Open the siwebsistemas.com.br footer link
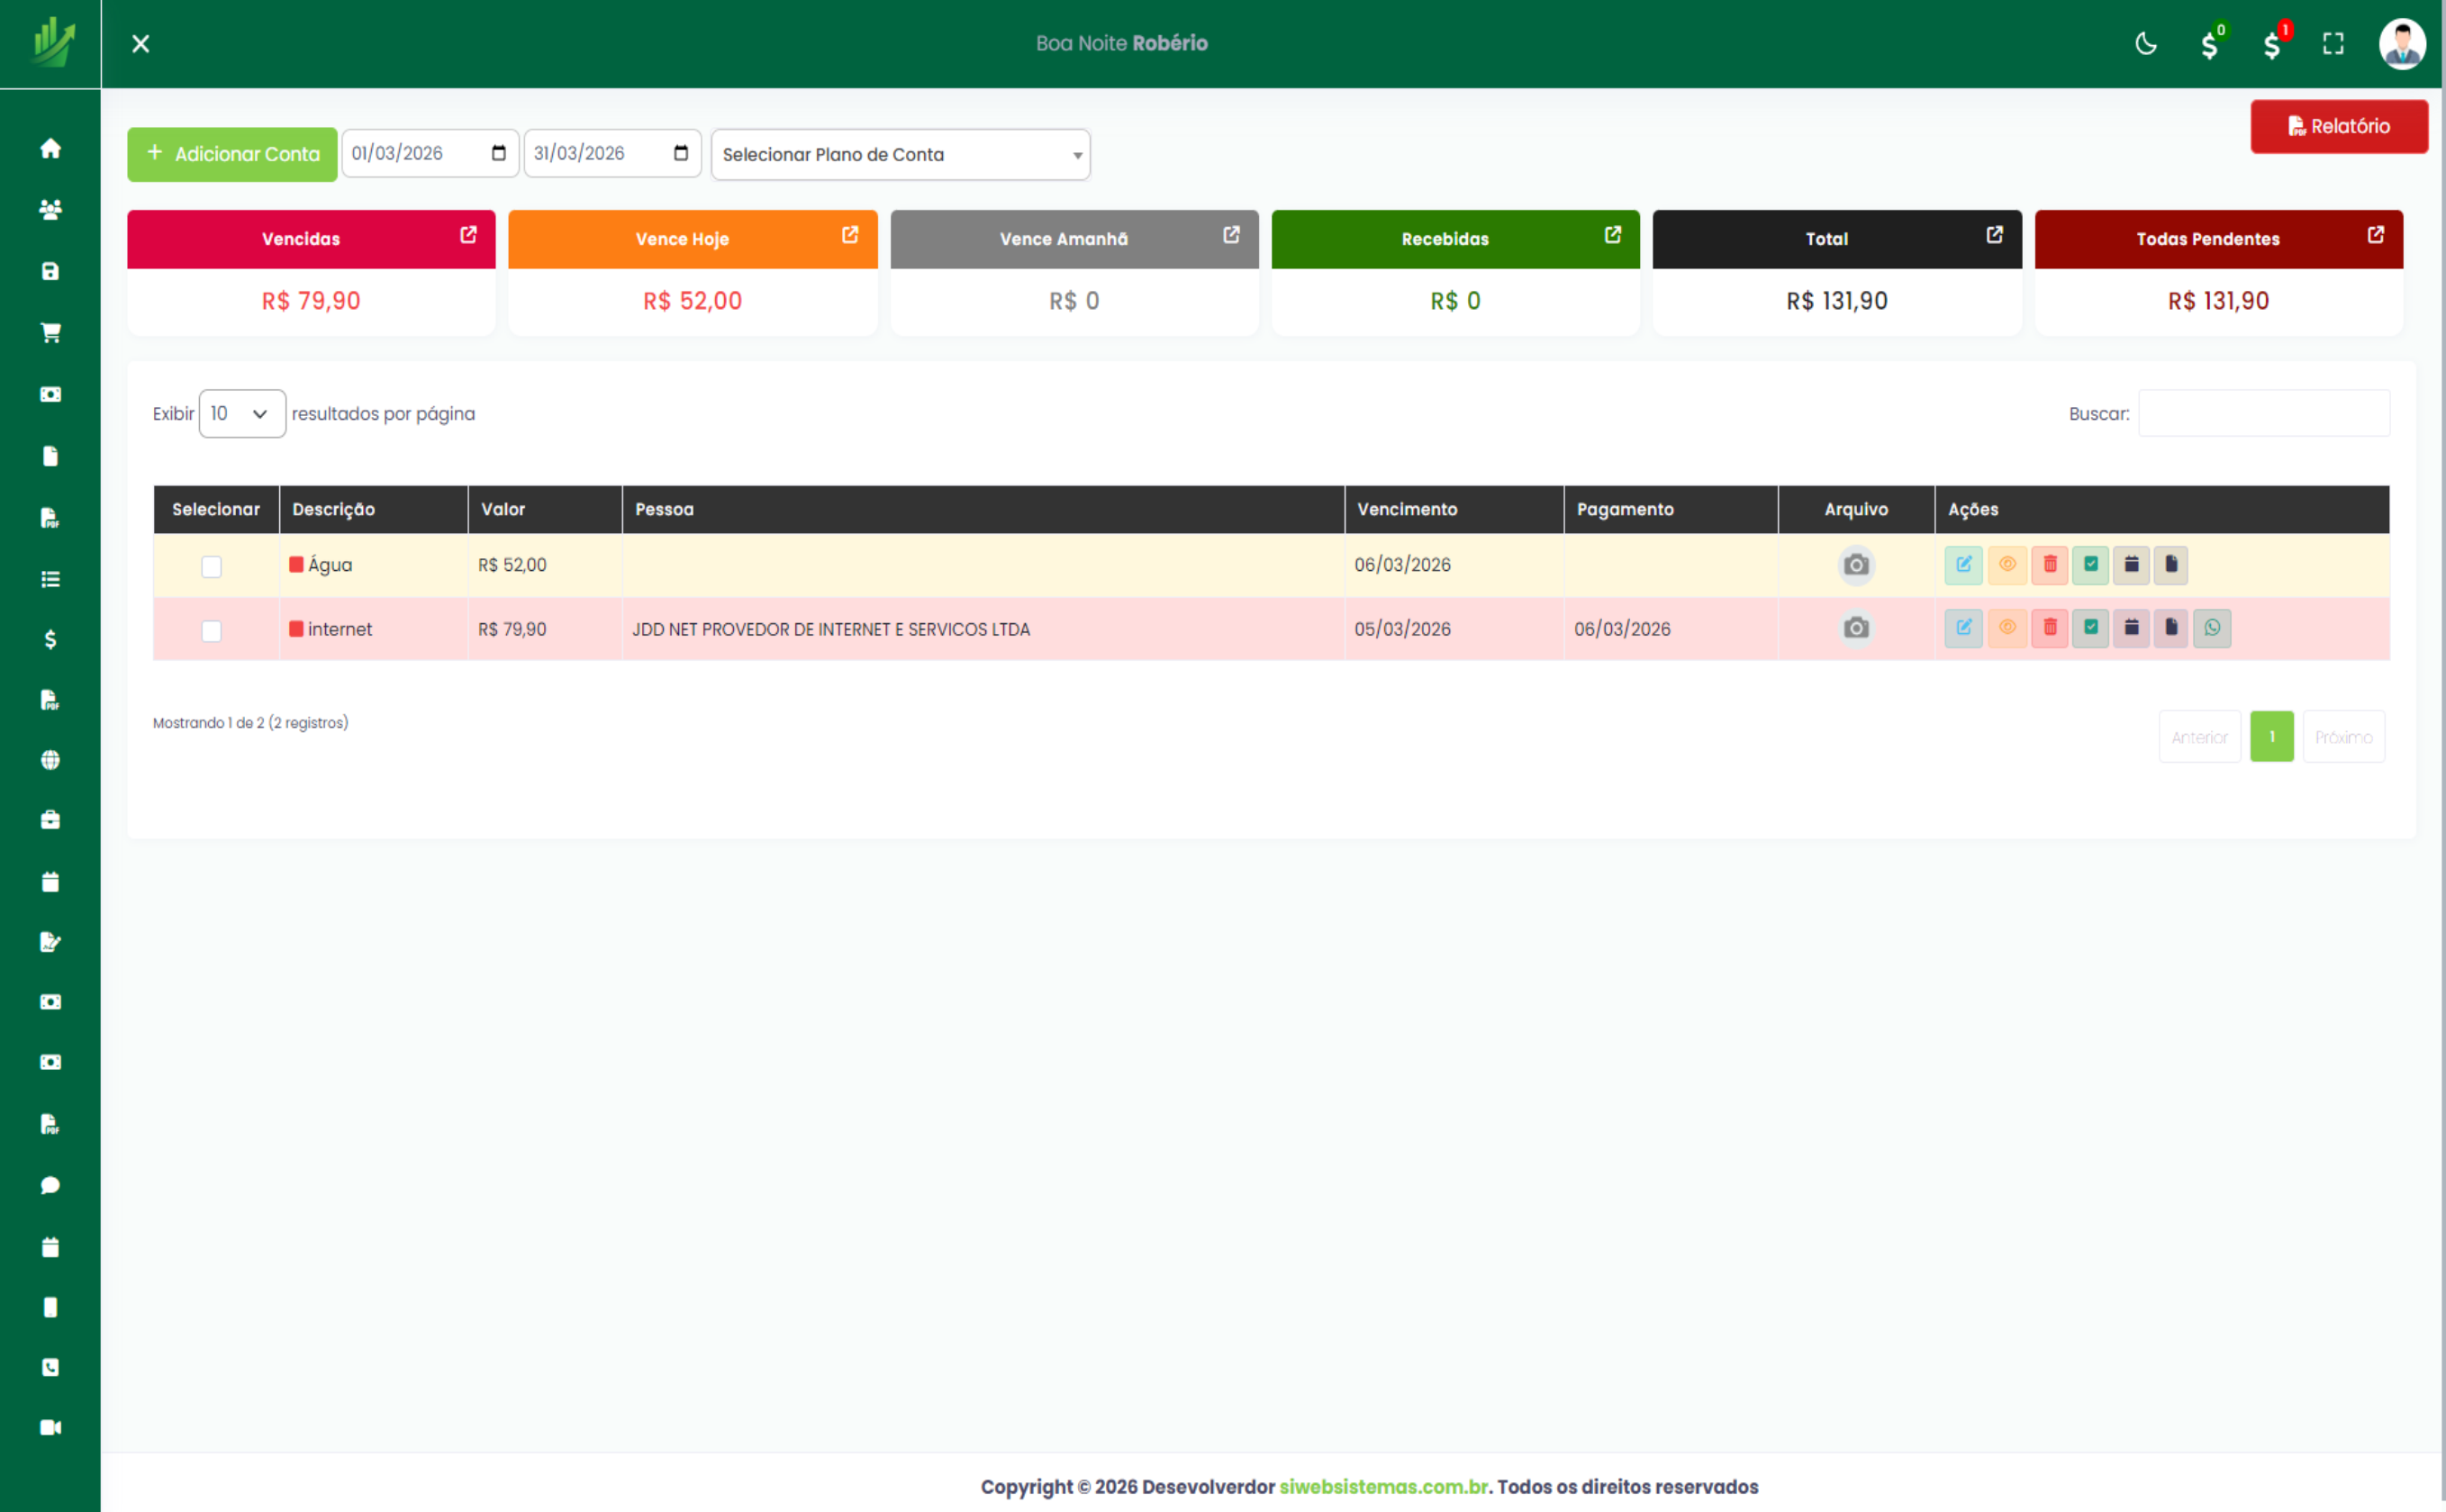The image size is (2446, 1512). pyautogui.click(x=1384, y=1487)
